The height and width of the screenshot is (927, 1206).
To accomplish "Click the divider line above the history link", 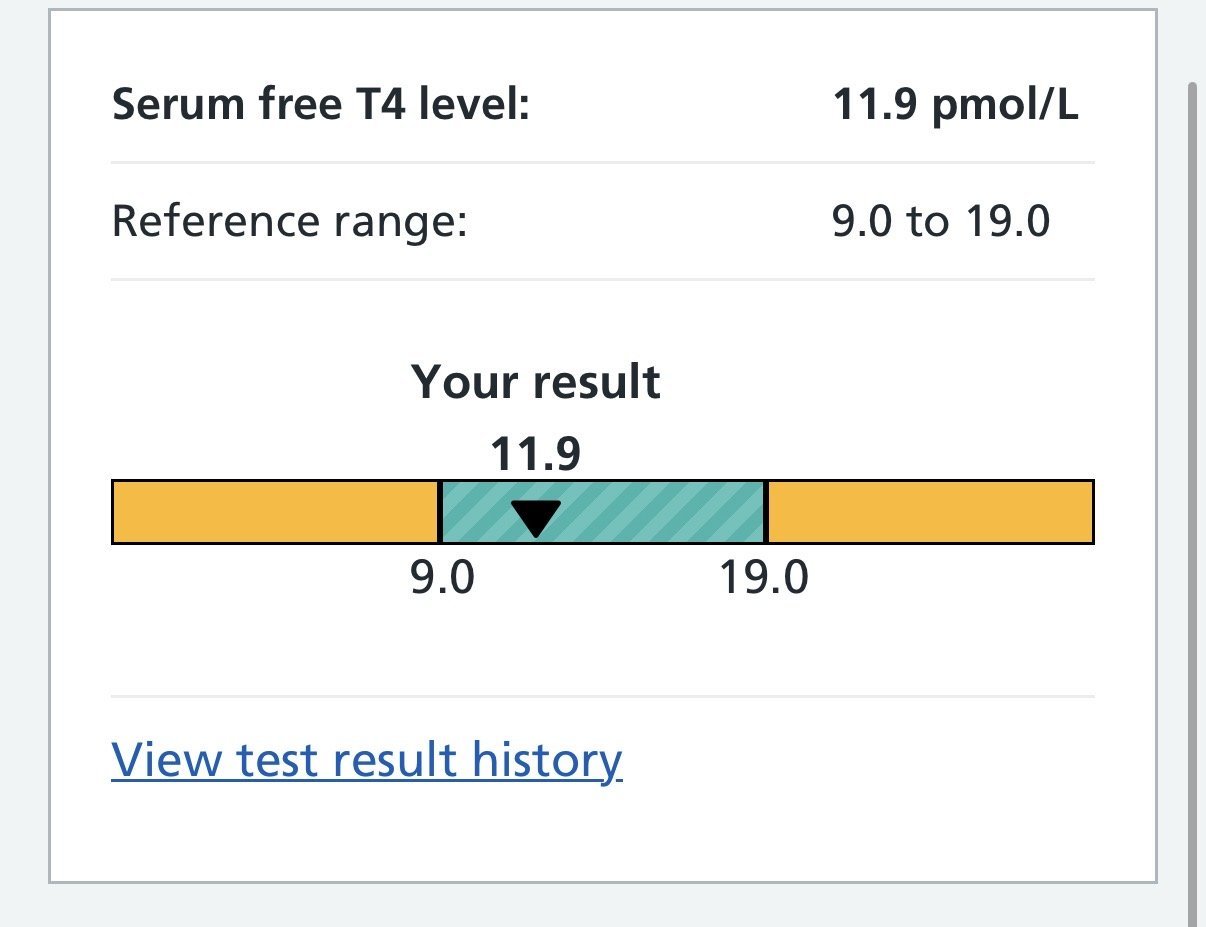I will pyautogui.click(x=602, y=696).
